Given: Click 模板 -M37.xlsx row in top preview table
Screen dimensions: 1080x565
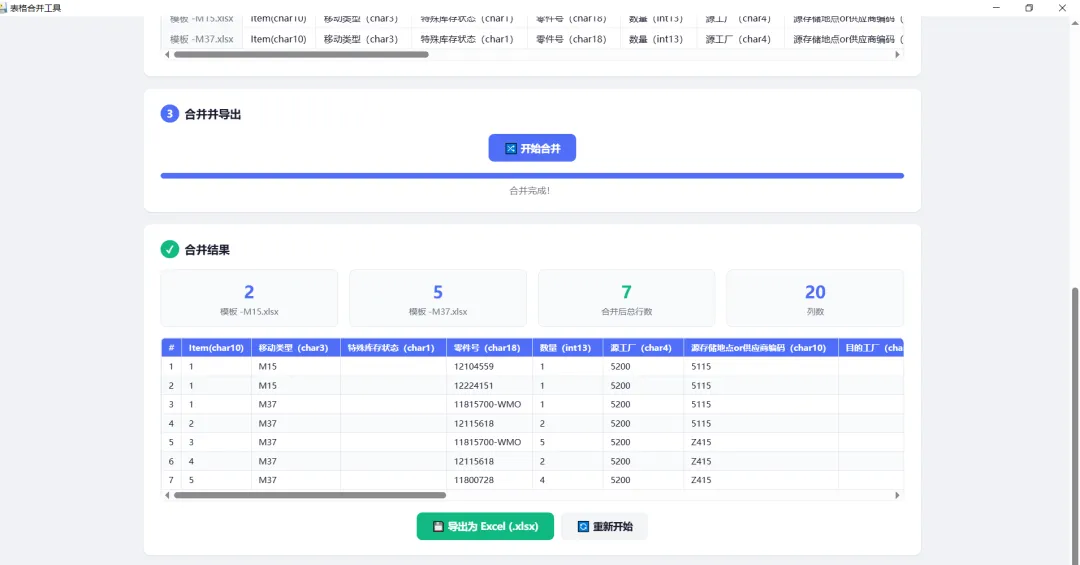Looking at the screenshot, I should (x=532, y=39).
